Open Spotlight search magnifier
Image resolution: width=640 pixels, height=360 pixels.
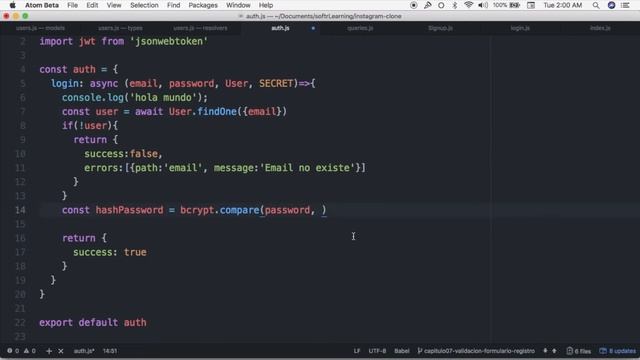coord(596,5)
